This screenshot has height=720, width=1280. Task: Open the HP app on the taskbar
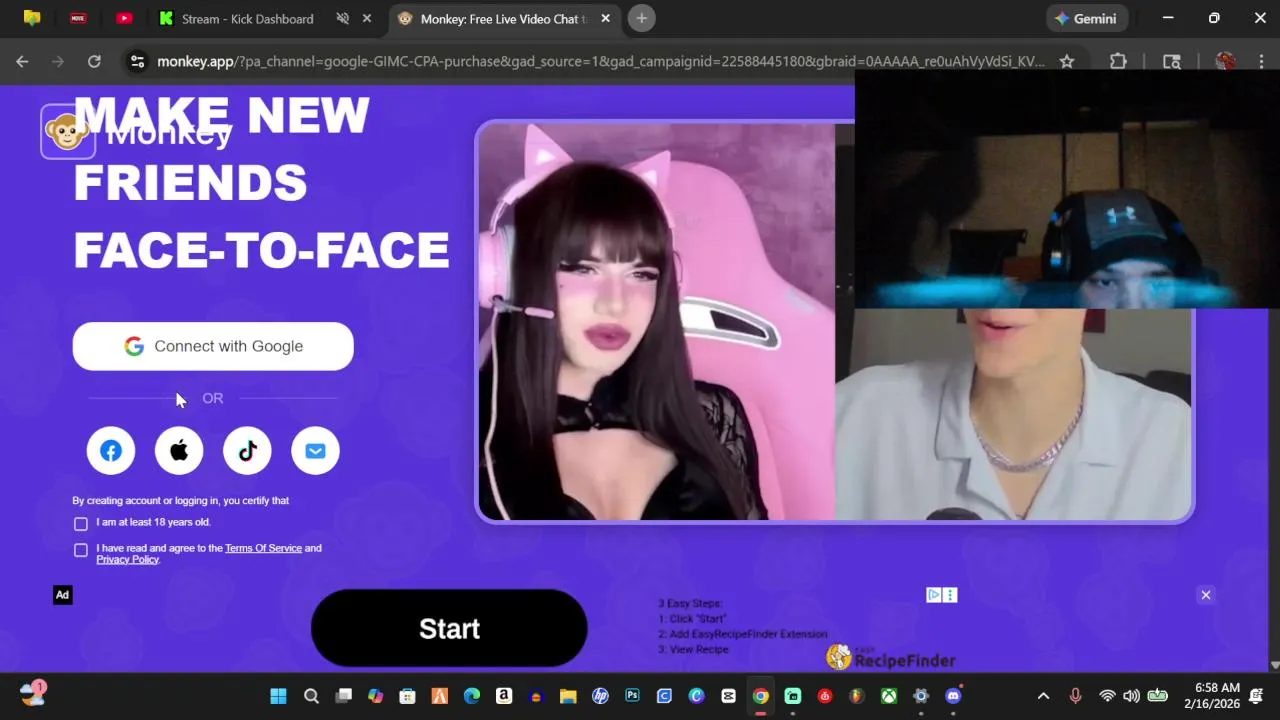click(x=600, y=696)
